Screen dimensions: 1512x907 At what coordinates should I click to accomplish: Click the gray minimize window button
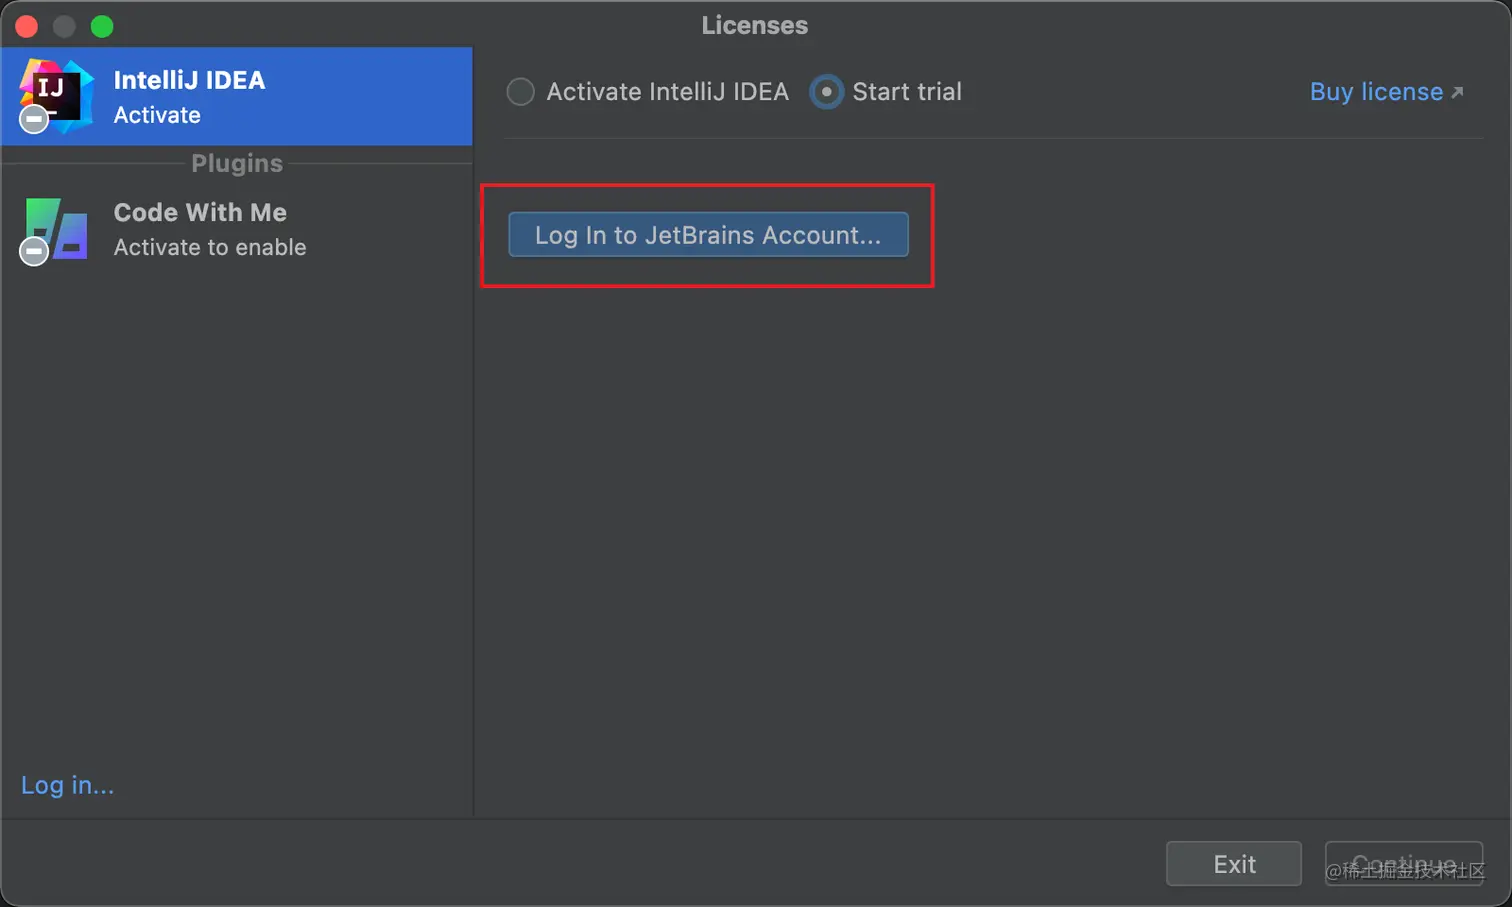(x=64, y=26)
